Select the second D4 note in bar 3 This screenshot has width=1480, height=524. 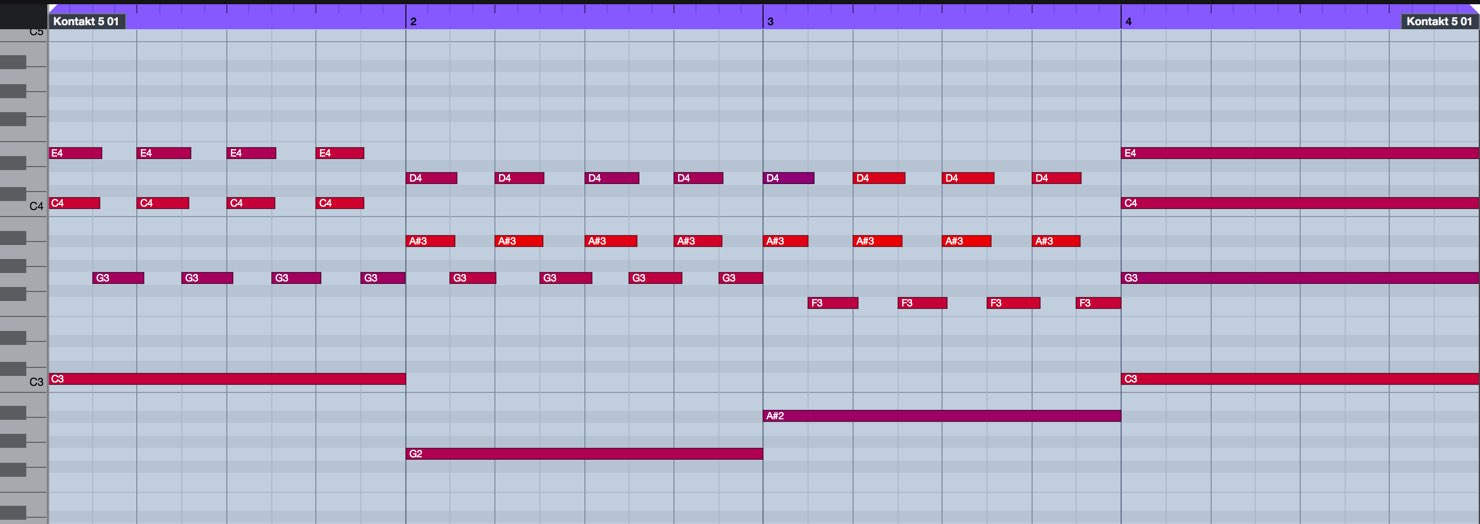[x=879, y=178]
